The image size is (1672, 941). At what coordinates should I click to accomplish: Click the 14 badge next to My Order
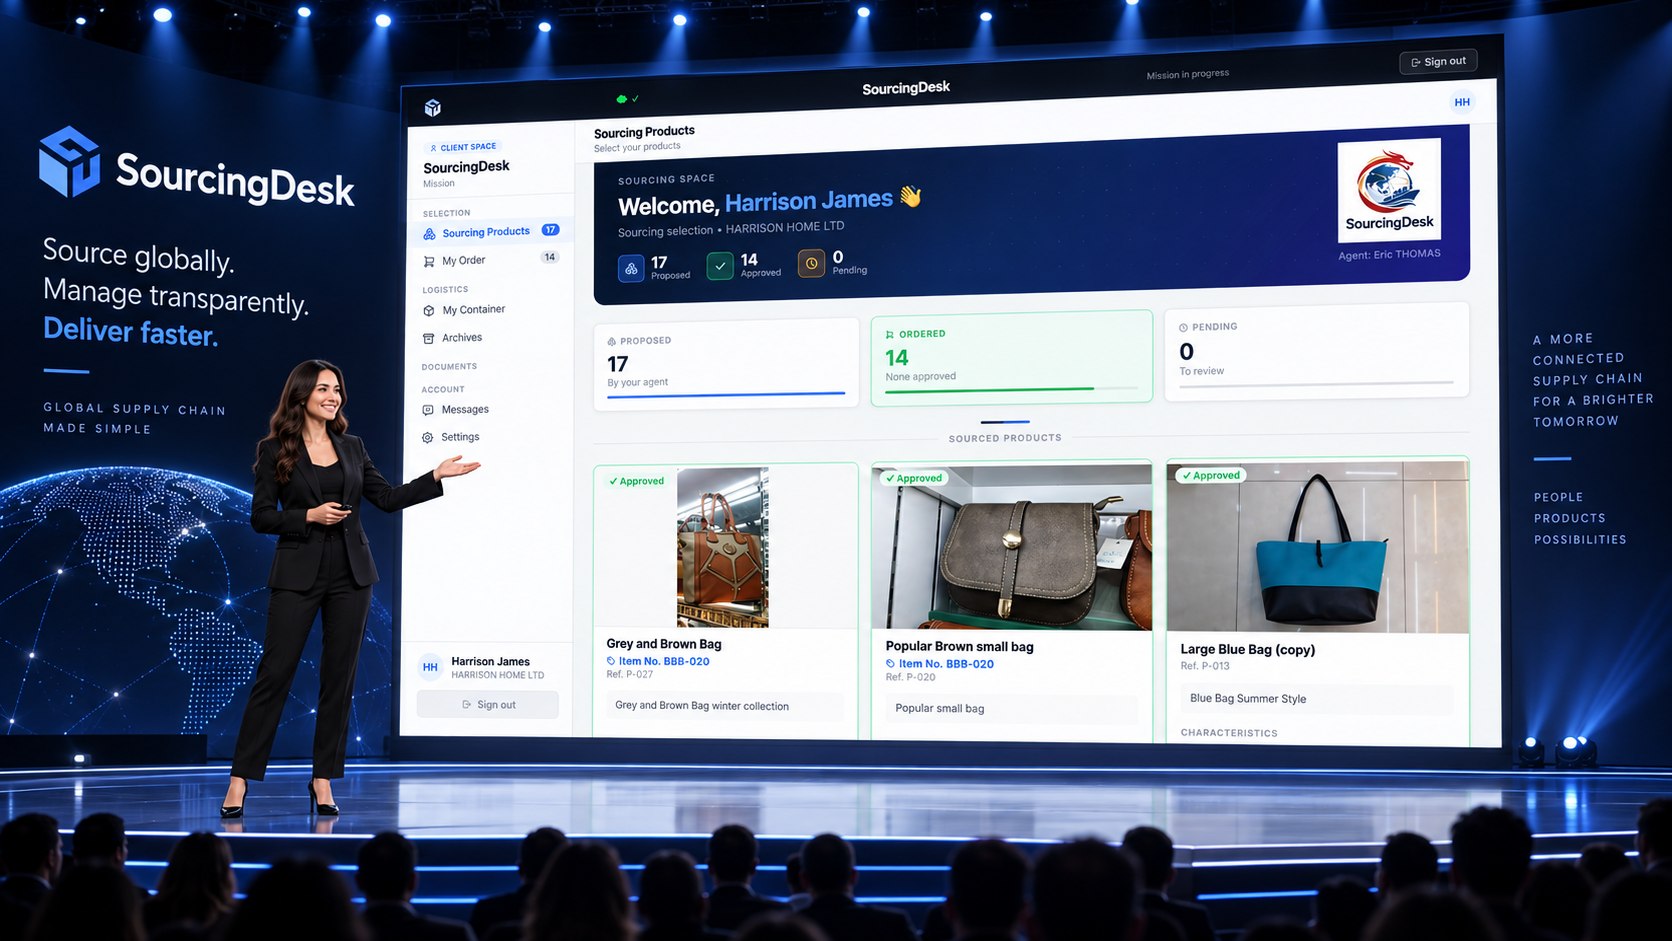549,258
